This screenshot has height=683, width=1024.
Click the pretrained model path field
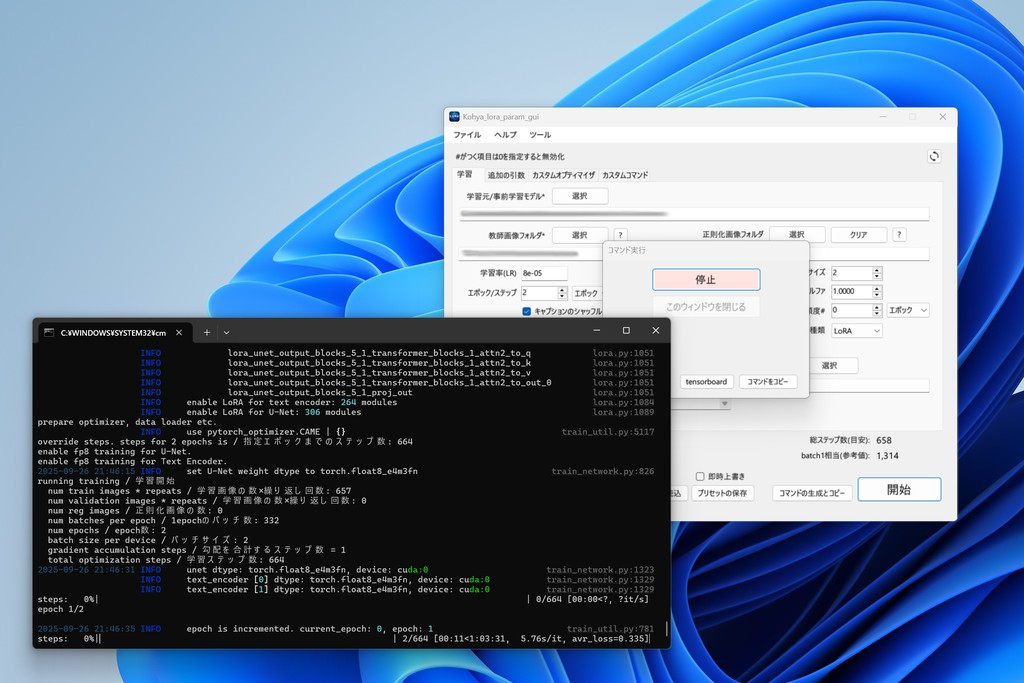pos(694,214)
